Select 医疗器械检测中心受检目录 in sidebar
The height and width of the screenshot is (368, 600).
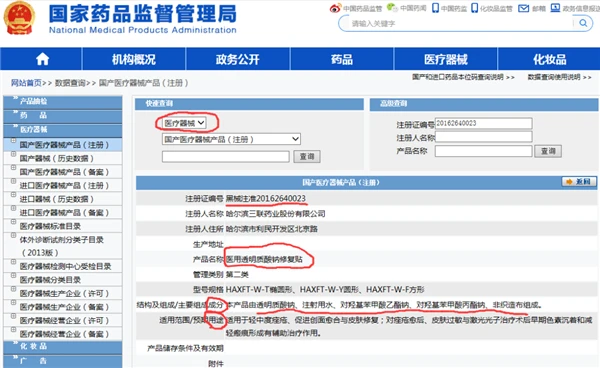coord(65,266)
